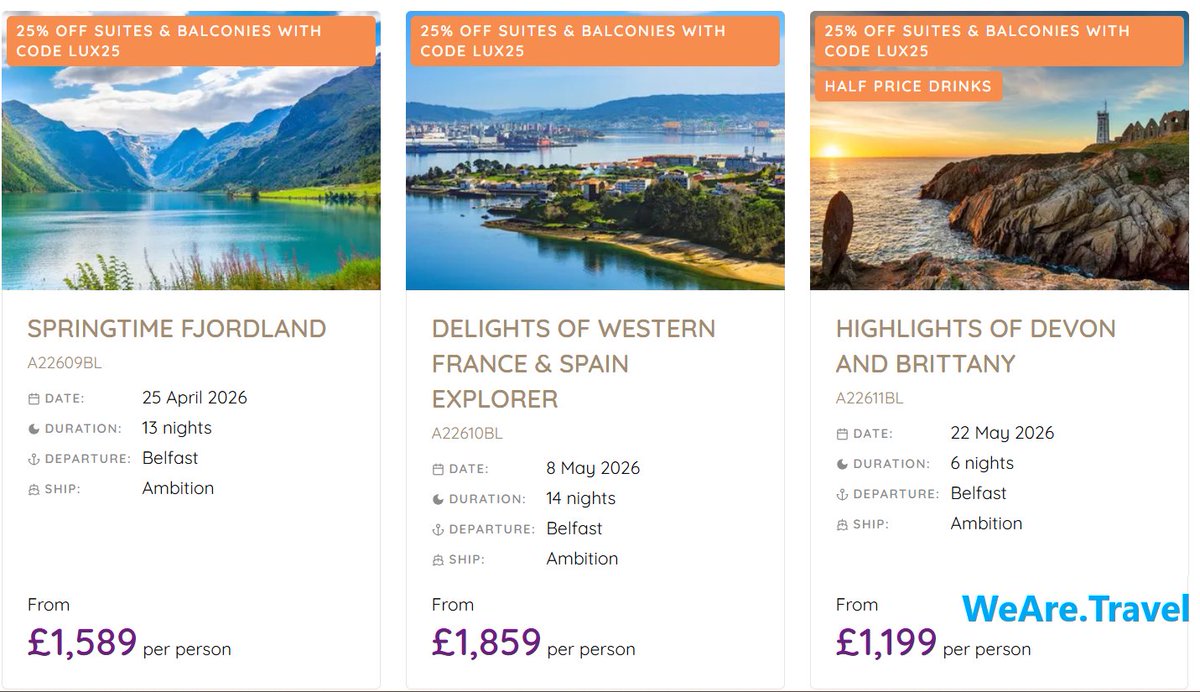This screenshot has height=692, width=1200.
Task: Open the Delights of Western France & Spain Explorer title
Action: [574, 364]
